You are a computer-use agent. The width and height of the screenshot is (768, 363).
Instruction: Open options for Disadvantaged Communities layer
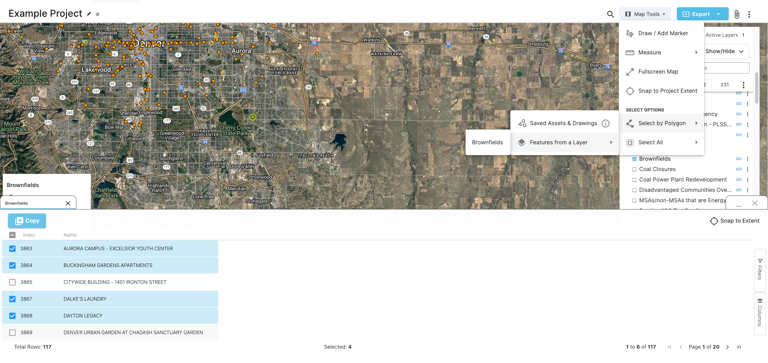(747, 190)
